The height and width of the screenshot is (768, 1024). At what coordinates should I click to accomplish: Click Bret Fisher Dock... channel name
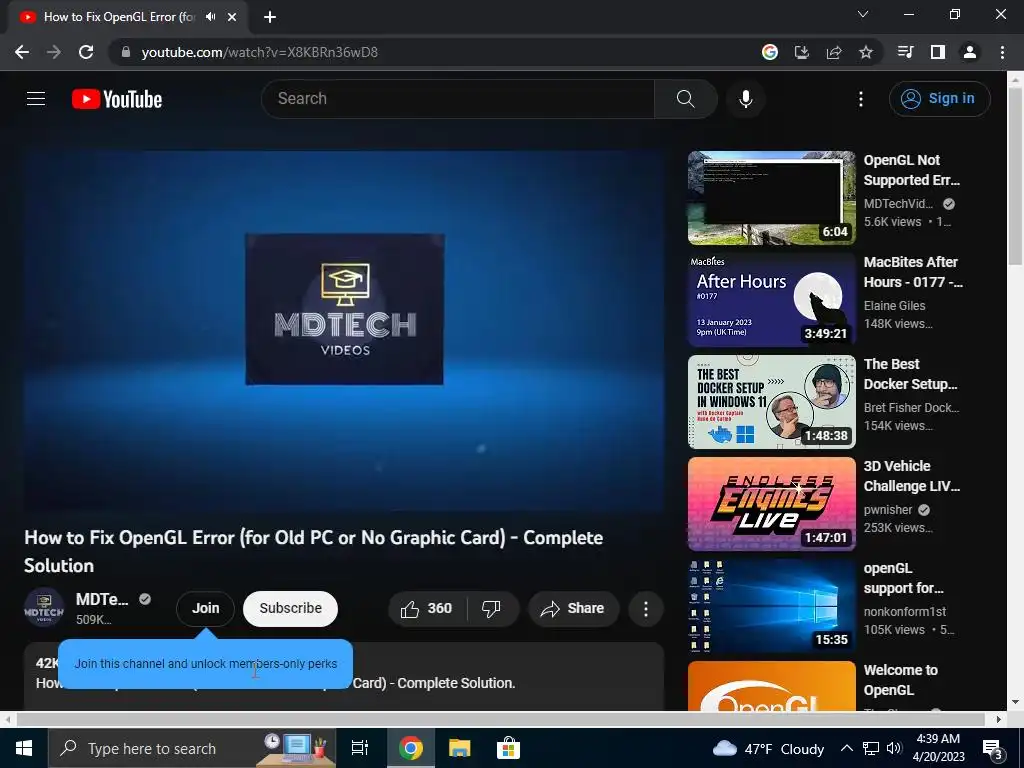point(911,408)
